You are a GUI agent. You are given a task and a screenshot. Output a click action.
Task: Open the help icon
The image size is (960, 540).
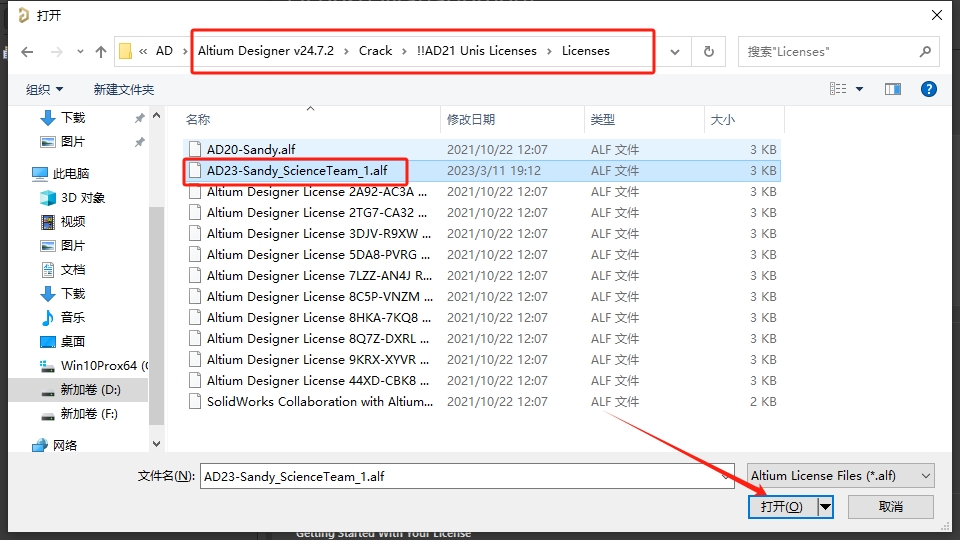click(x=929, y=89)
